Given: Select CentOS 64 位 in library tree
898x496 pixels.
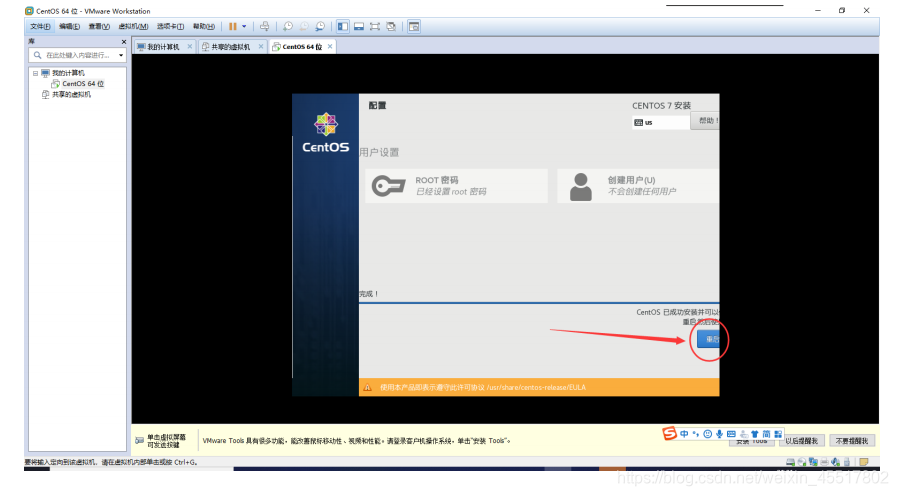Looking at the screenshot, I should 83,84.
